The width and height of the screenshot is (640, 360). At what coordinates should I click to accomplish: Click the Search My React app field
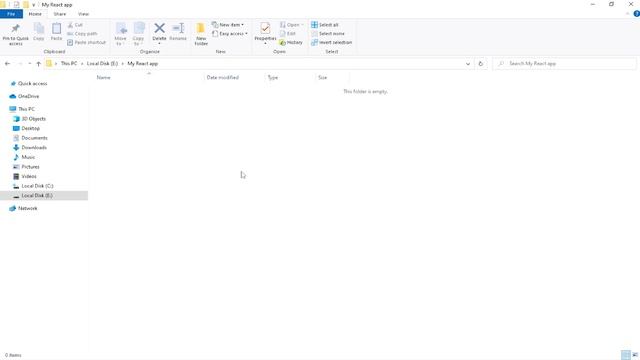[564, 64]
